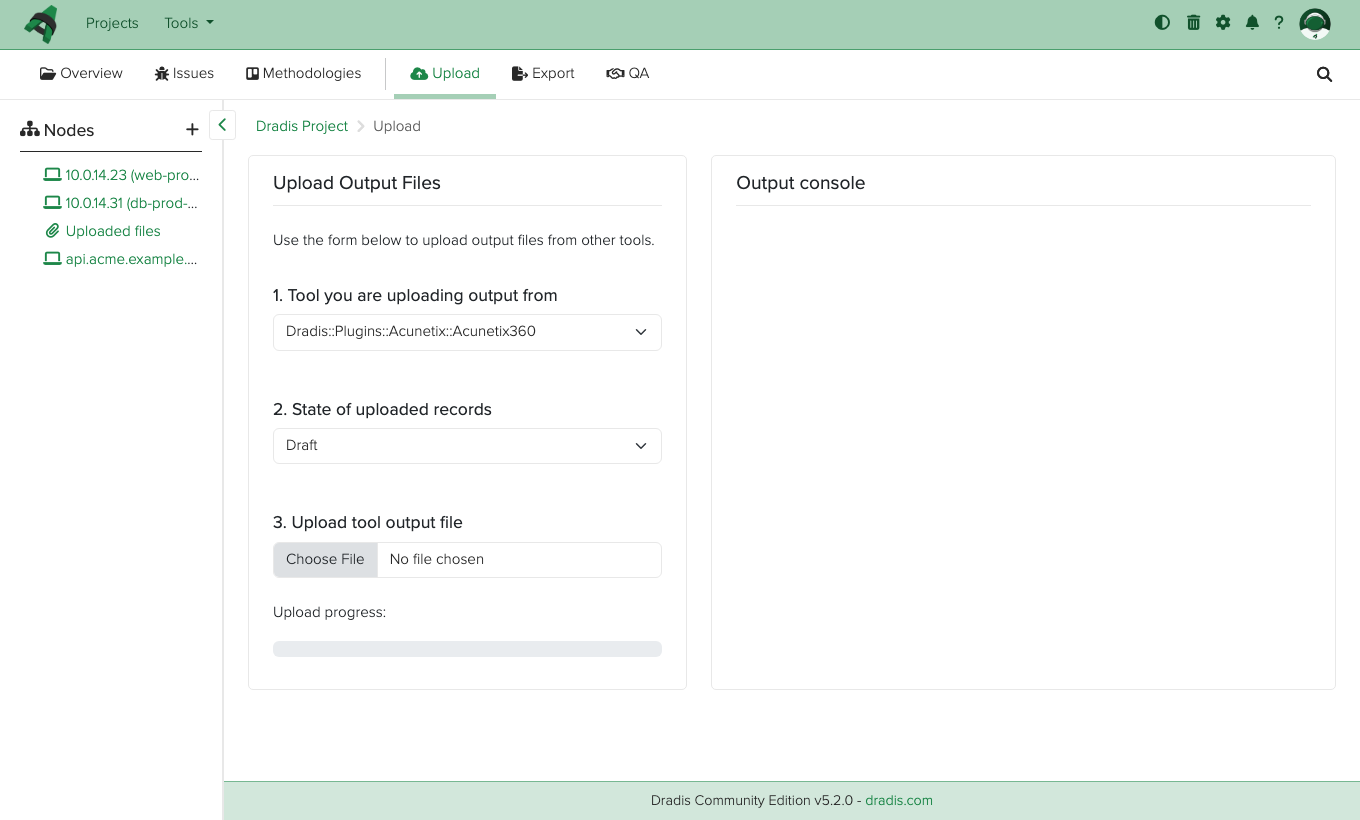Click the Choose File button
This screenshot has width=1360, height=820.
click(325, 560)
